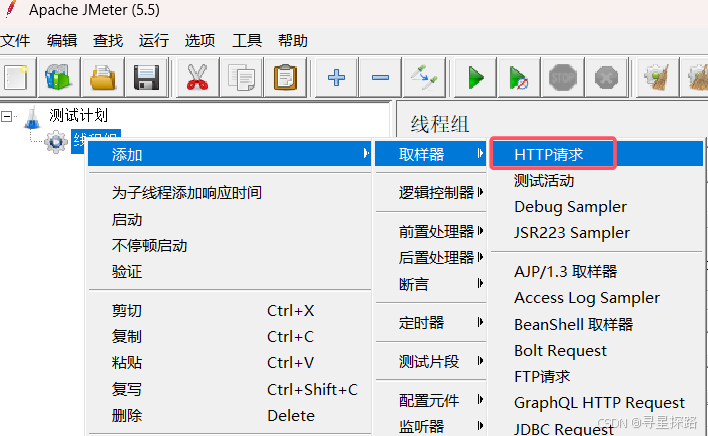Expand the 定时器 submenu

coord(431,323)
